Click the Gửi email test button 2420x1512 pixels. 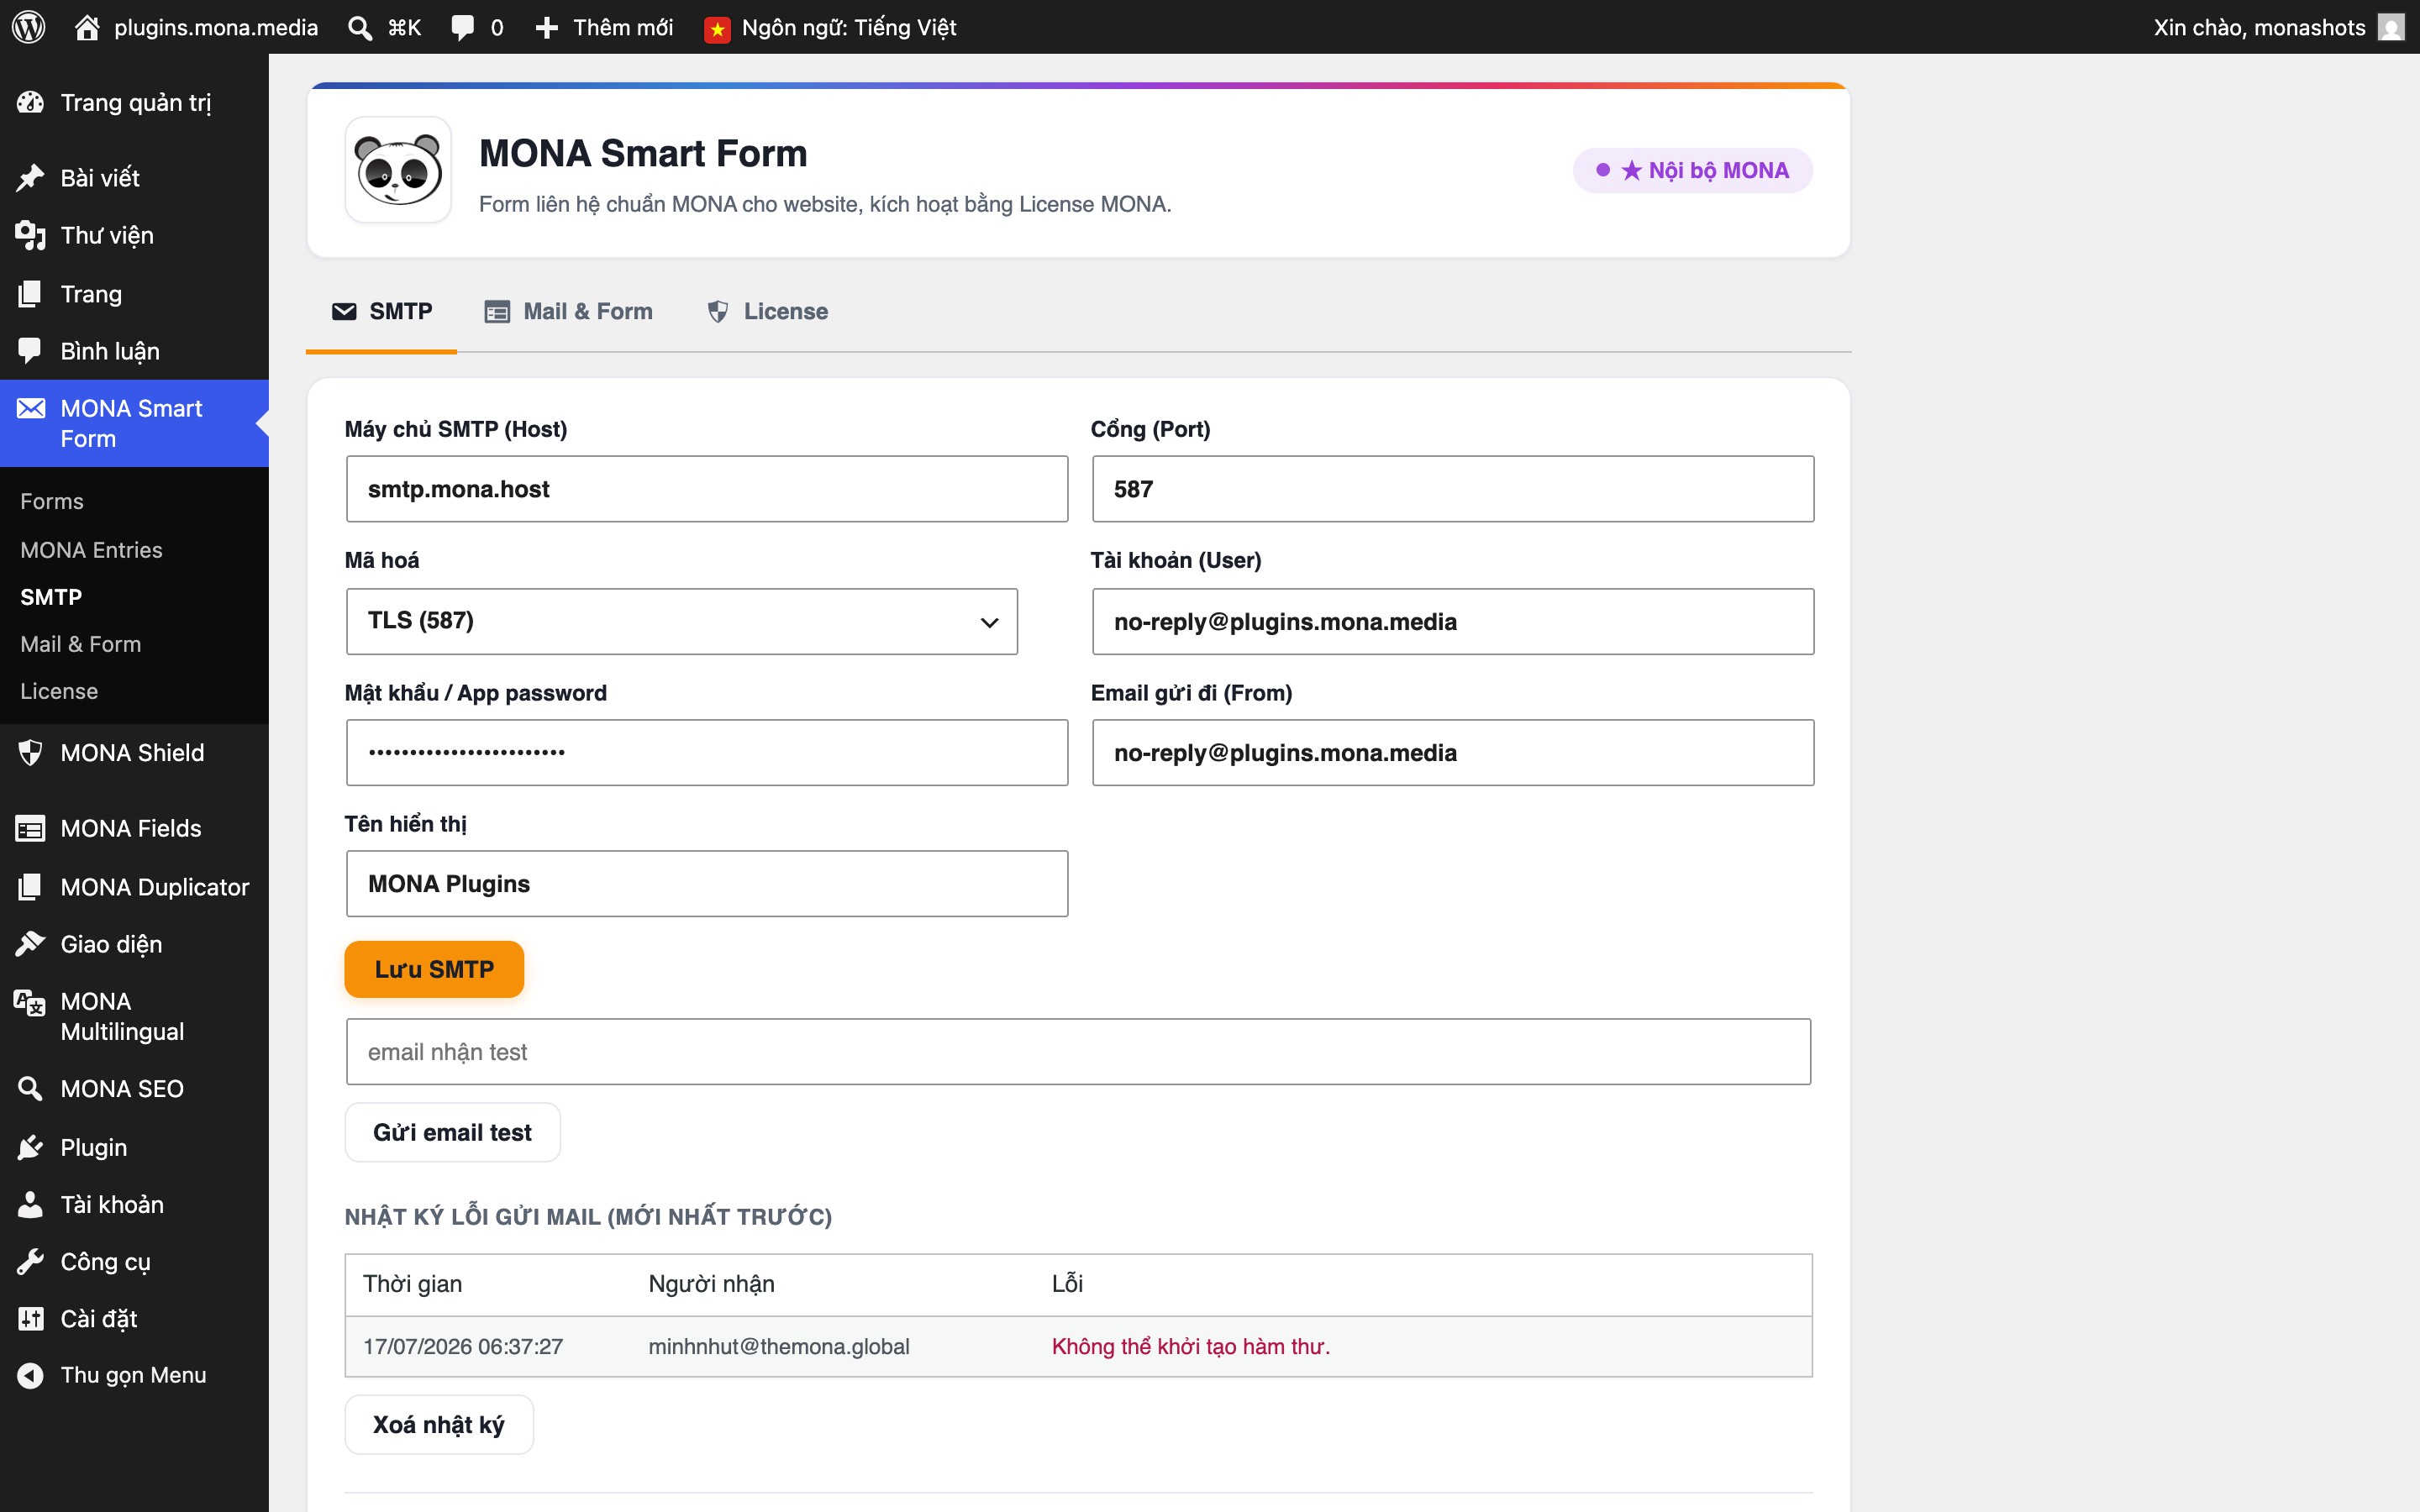(x=452, y=1132)
